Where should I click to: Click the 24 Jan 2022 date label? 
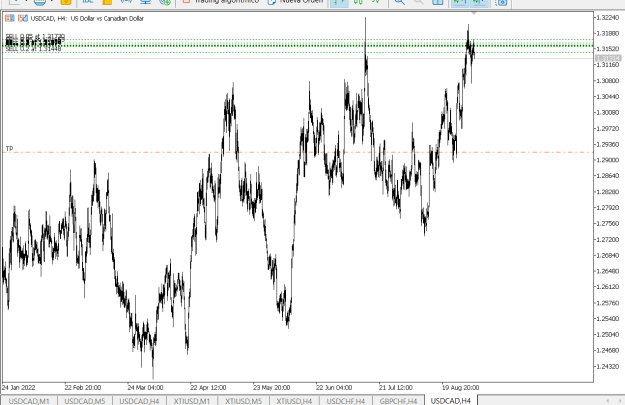click(18, 387)
